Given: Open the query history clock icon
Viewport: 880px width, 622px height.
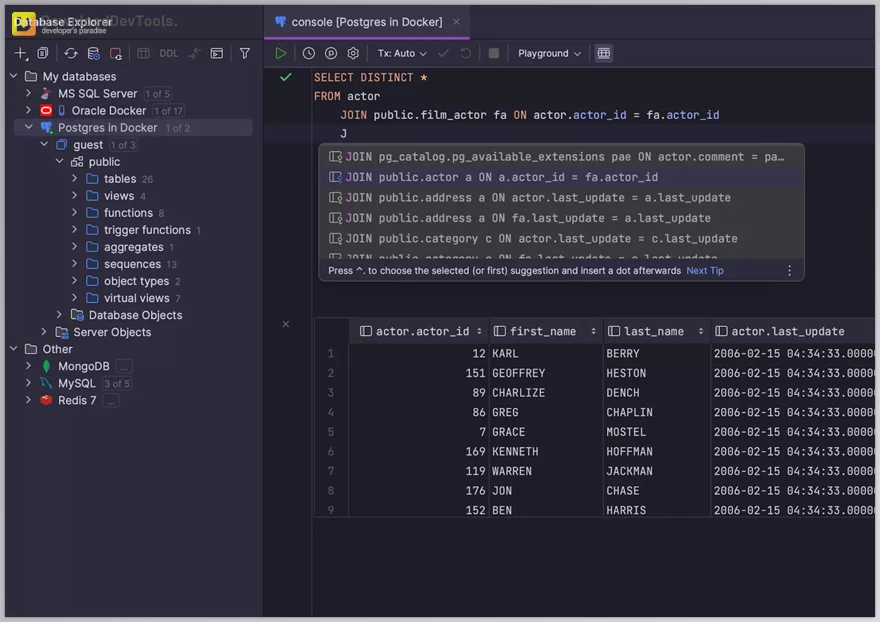Looking at the screenshot, I should coord(309,53).
